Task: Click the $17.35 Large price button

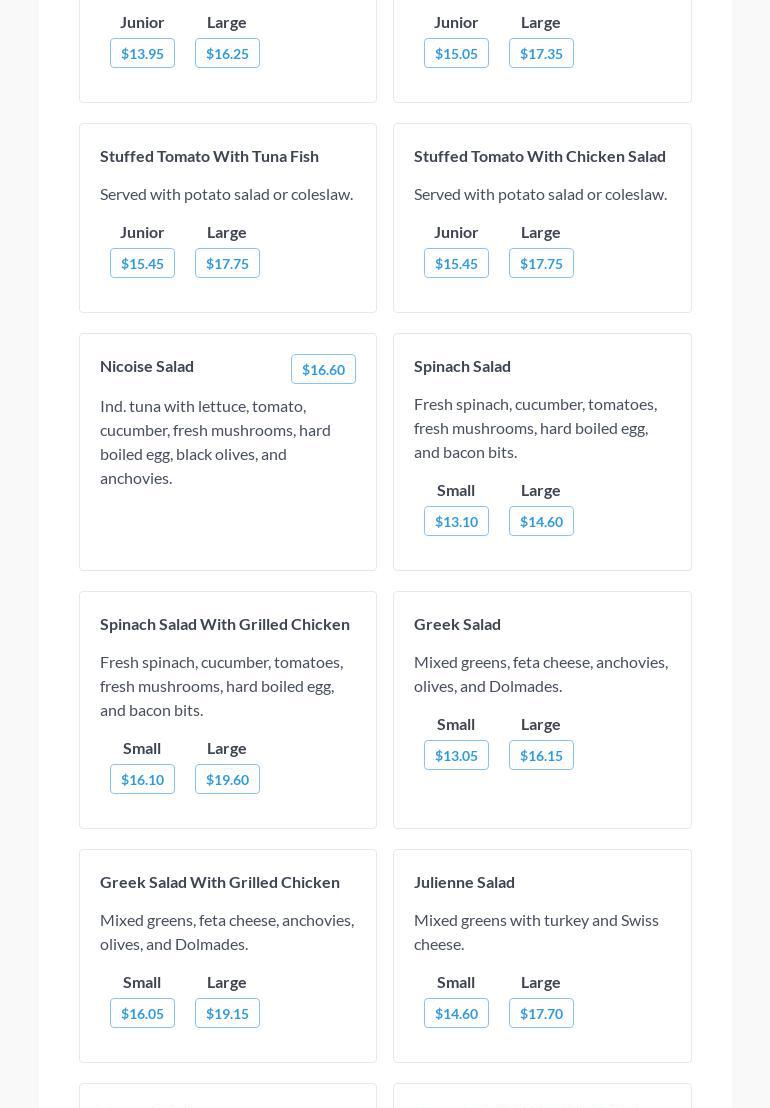Action: tap(541, 54)
